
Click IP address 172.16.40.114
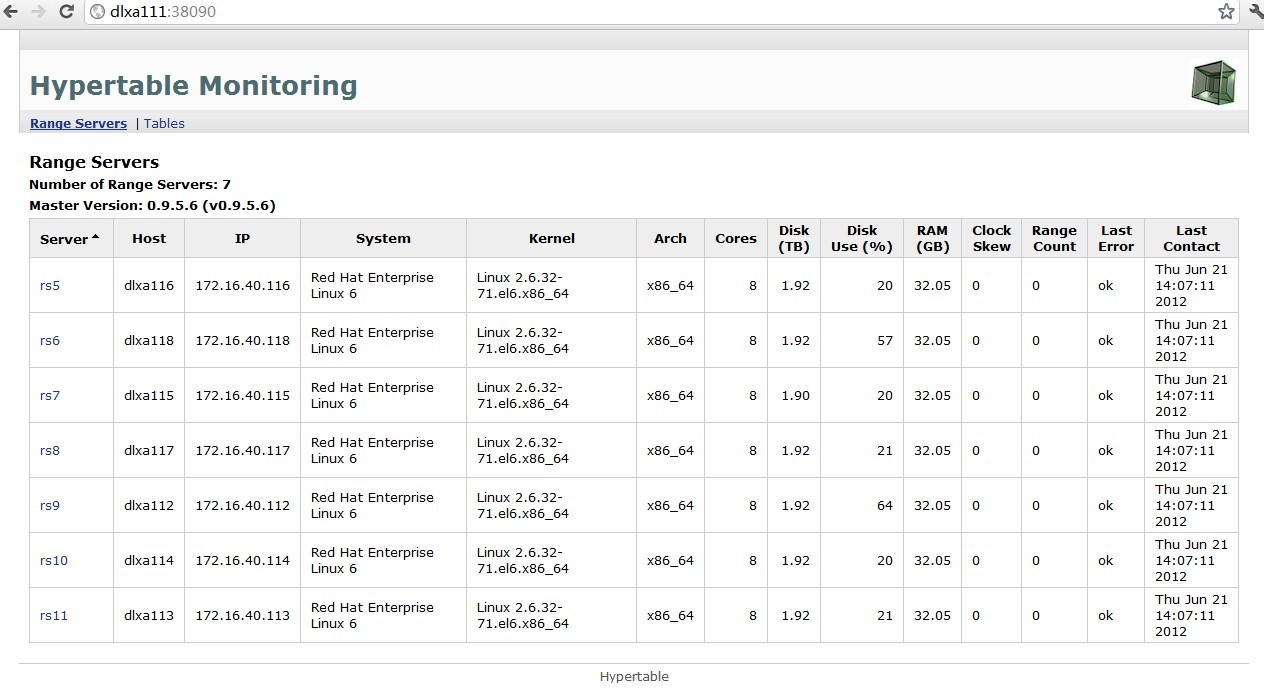pyautogui.click(x=243, y=561)
